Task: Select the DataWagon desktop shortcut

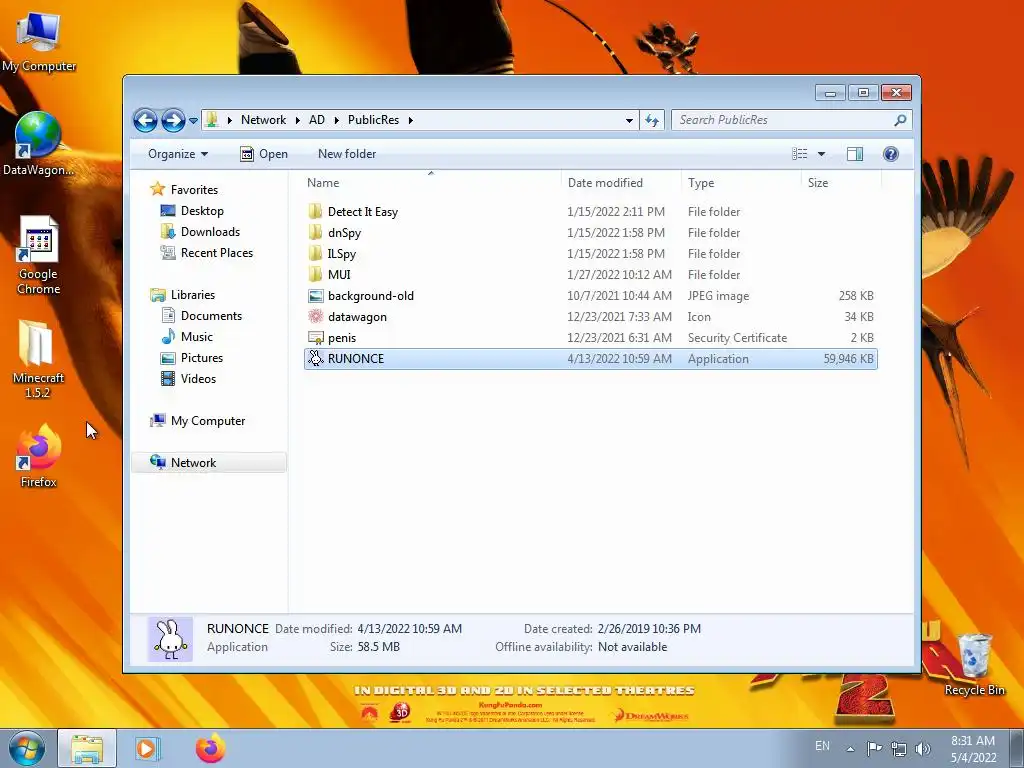Action: click(x=39, y=145)
